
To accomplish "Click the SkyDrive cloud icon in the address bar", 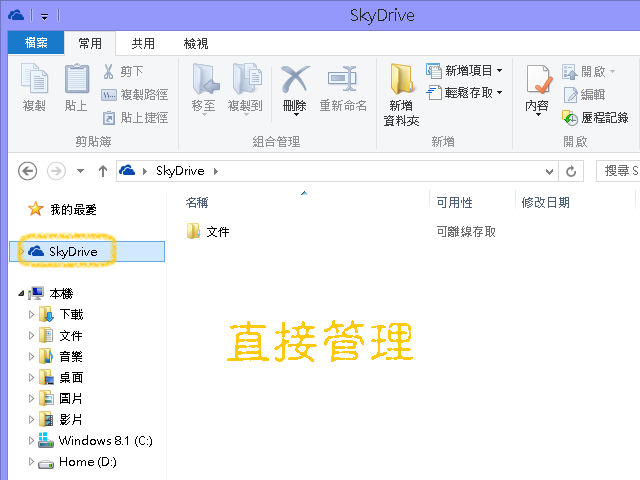I will click(127, 170).
